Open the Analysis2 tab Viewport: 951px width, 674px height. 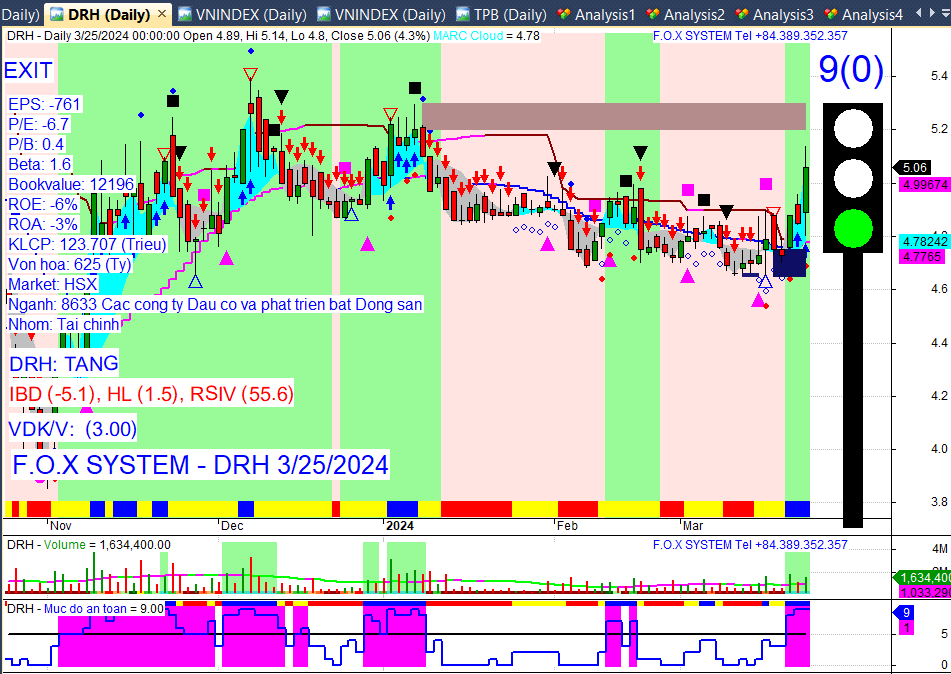685,14
